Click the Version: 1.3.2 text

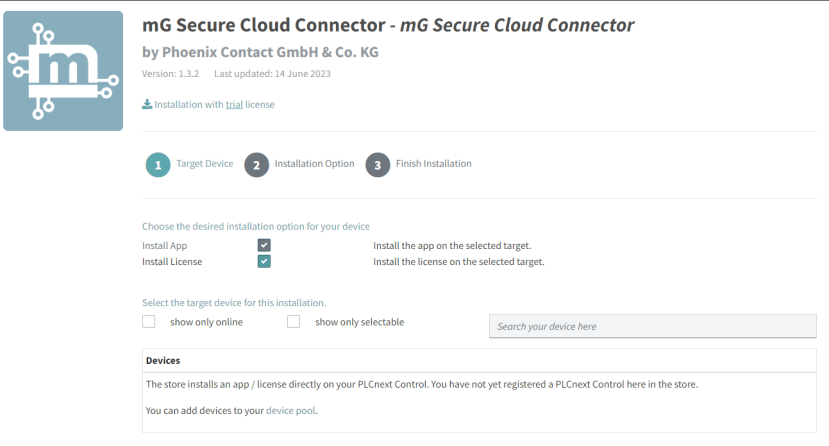tap(170, 74)
